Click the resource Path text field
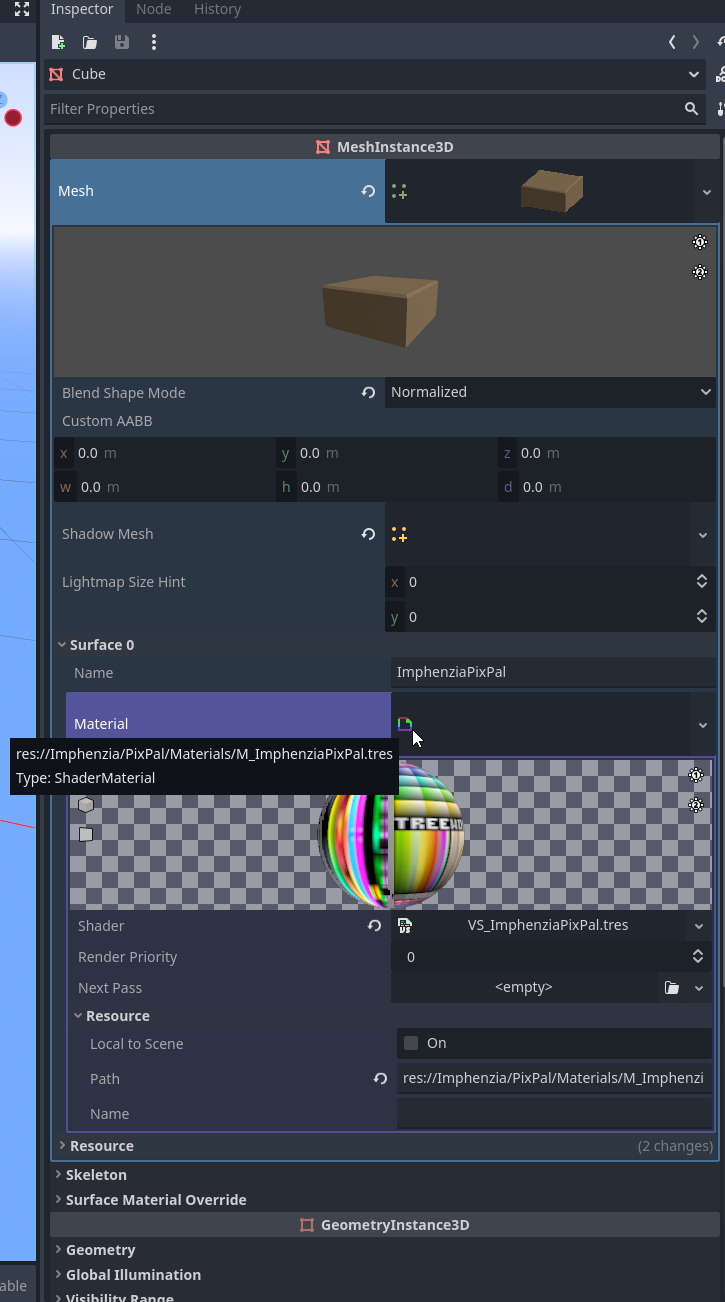Screen dimensions: 725x1302 554,1078
